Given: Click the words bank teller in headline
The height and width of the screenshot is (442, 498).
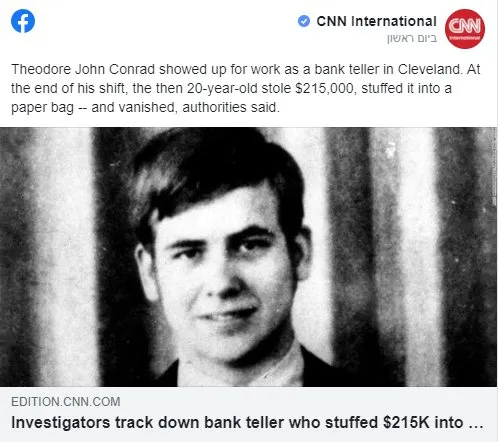Looking at the screenshot, I should click(x=244, y=423).
